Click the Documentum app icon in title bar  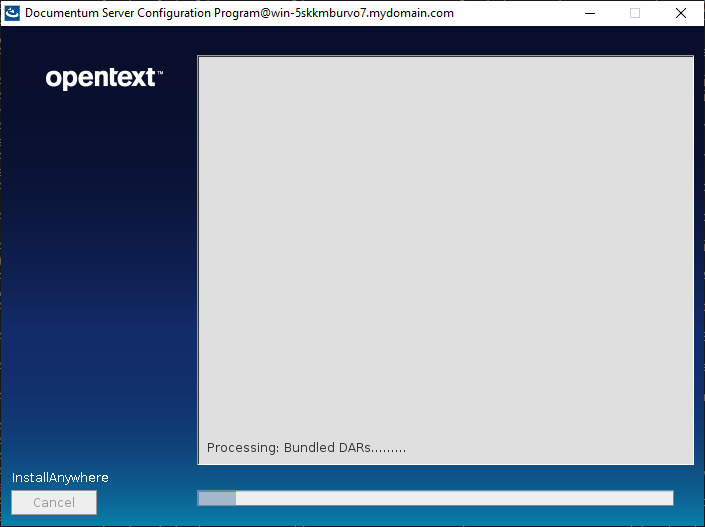tap(12, 13)
